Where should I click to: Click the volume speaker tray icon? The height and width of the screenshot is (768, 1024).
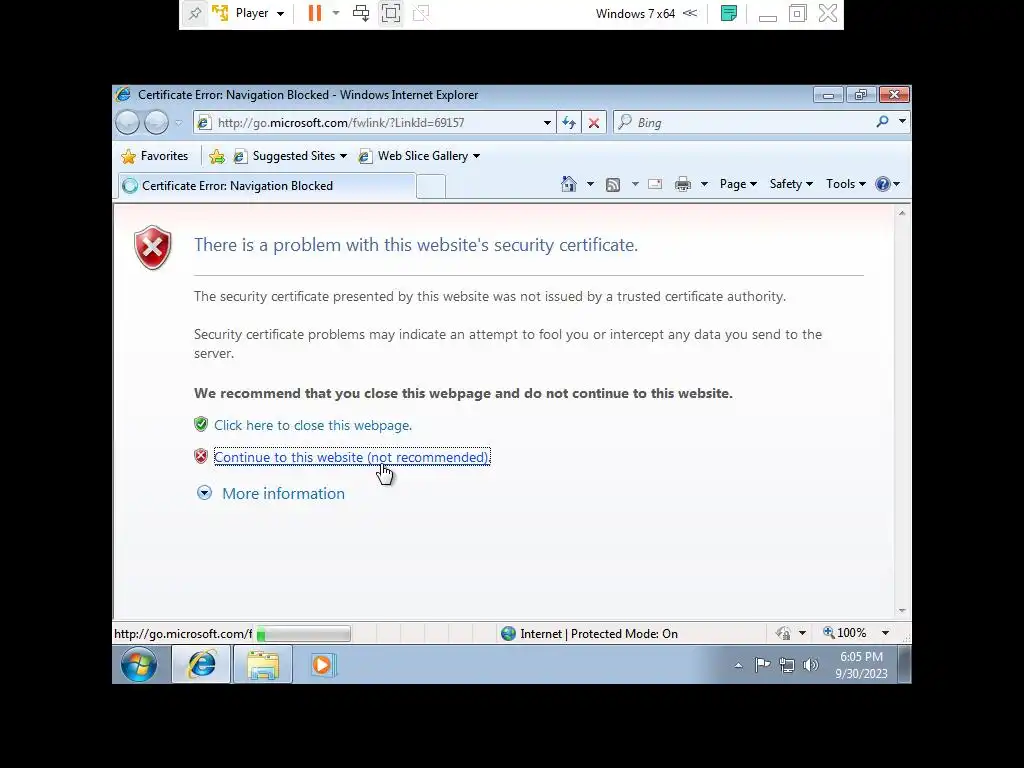810,665
